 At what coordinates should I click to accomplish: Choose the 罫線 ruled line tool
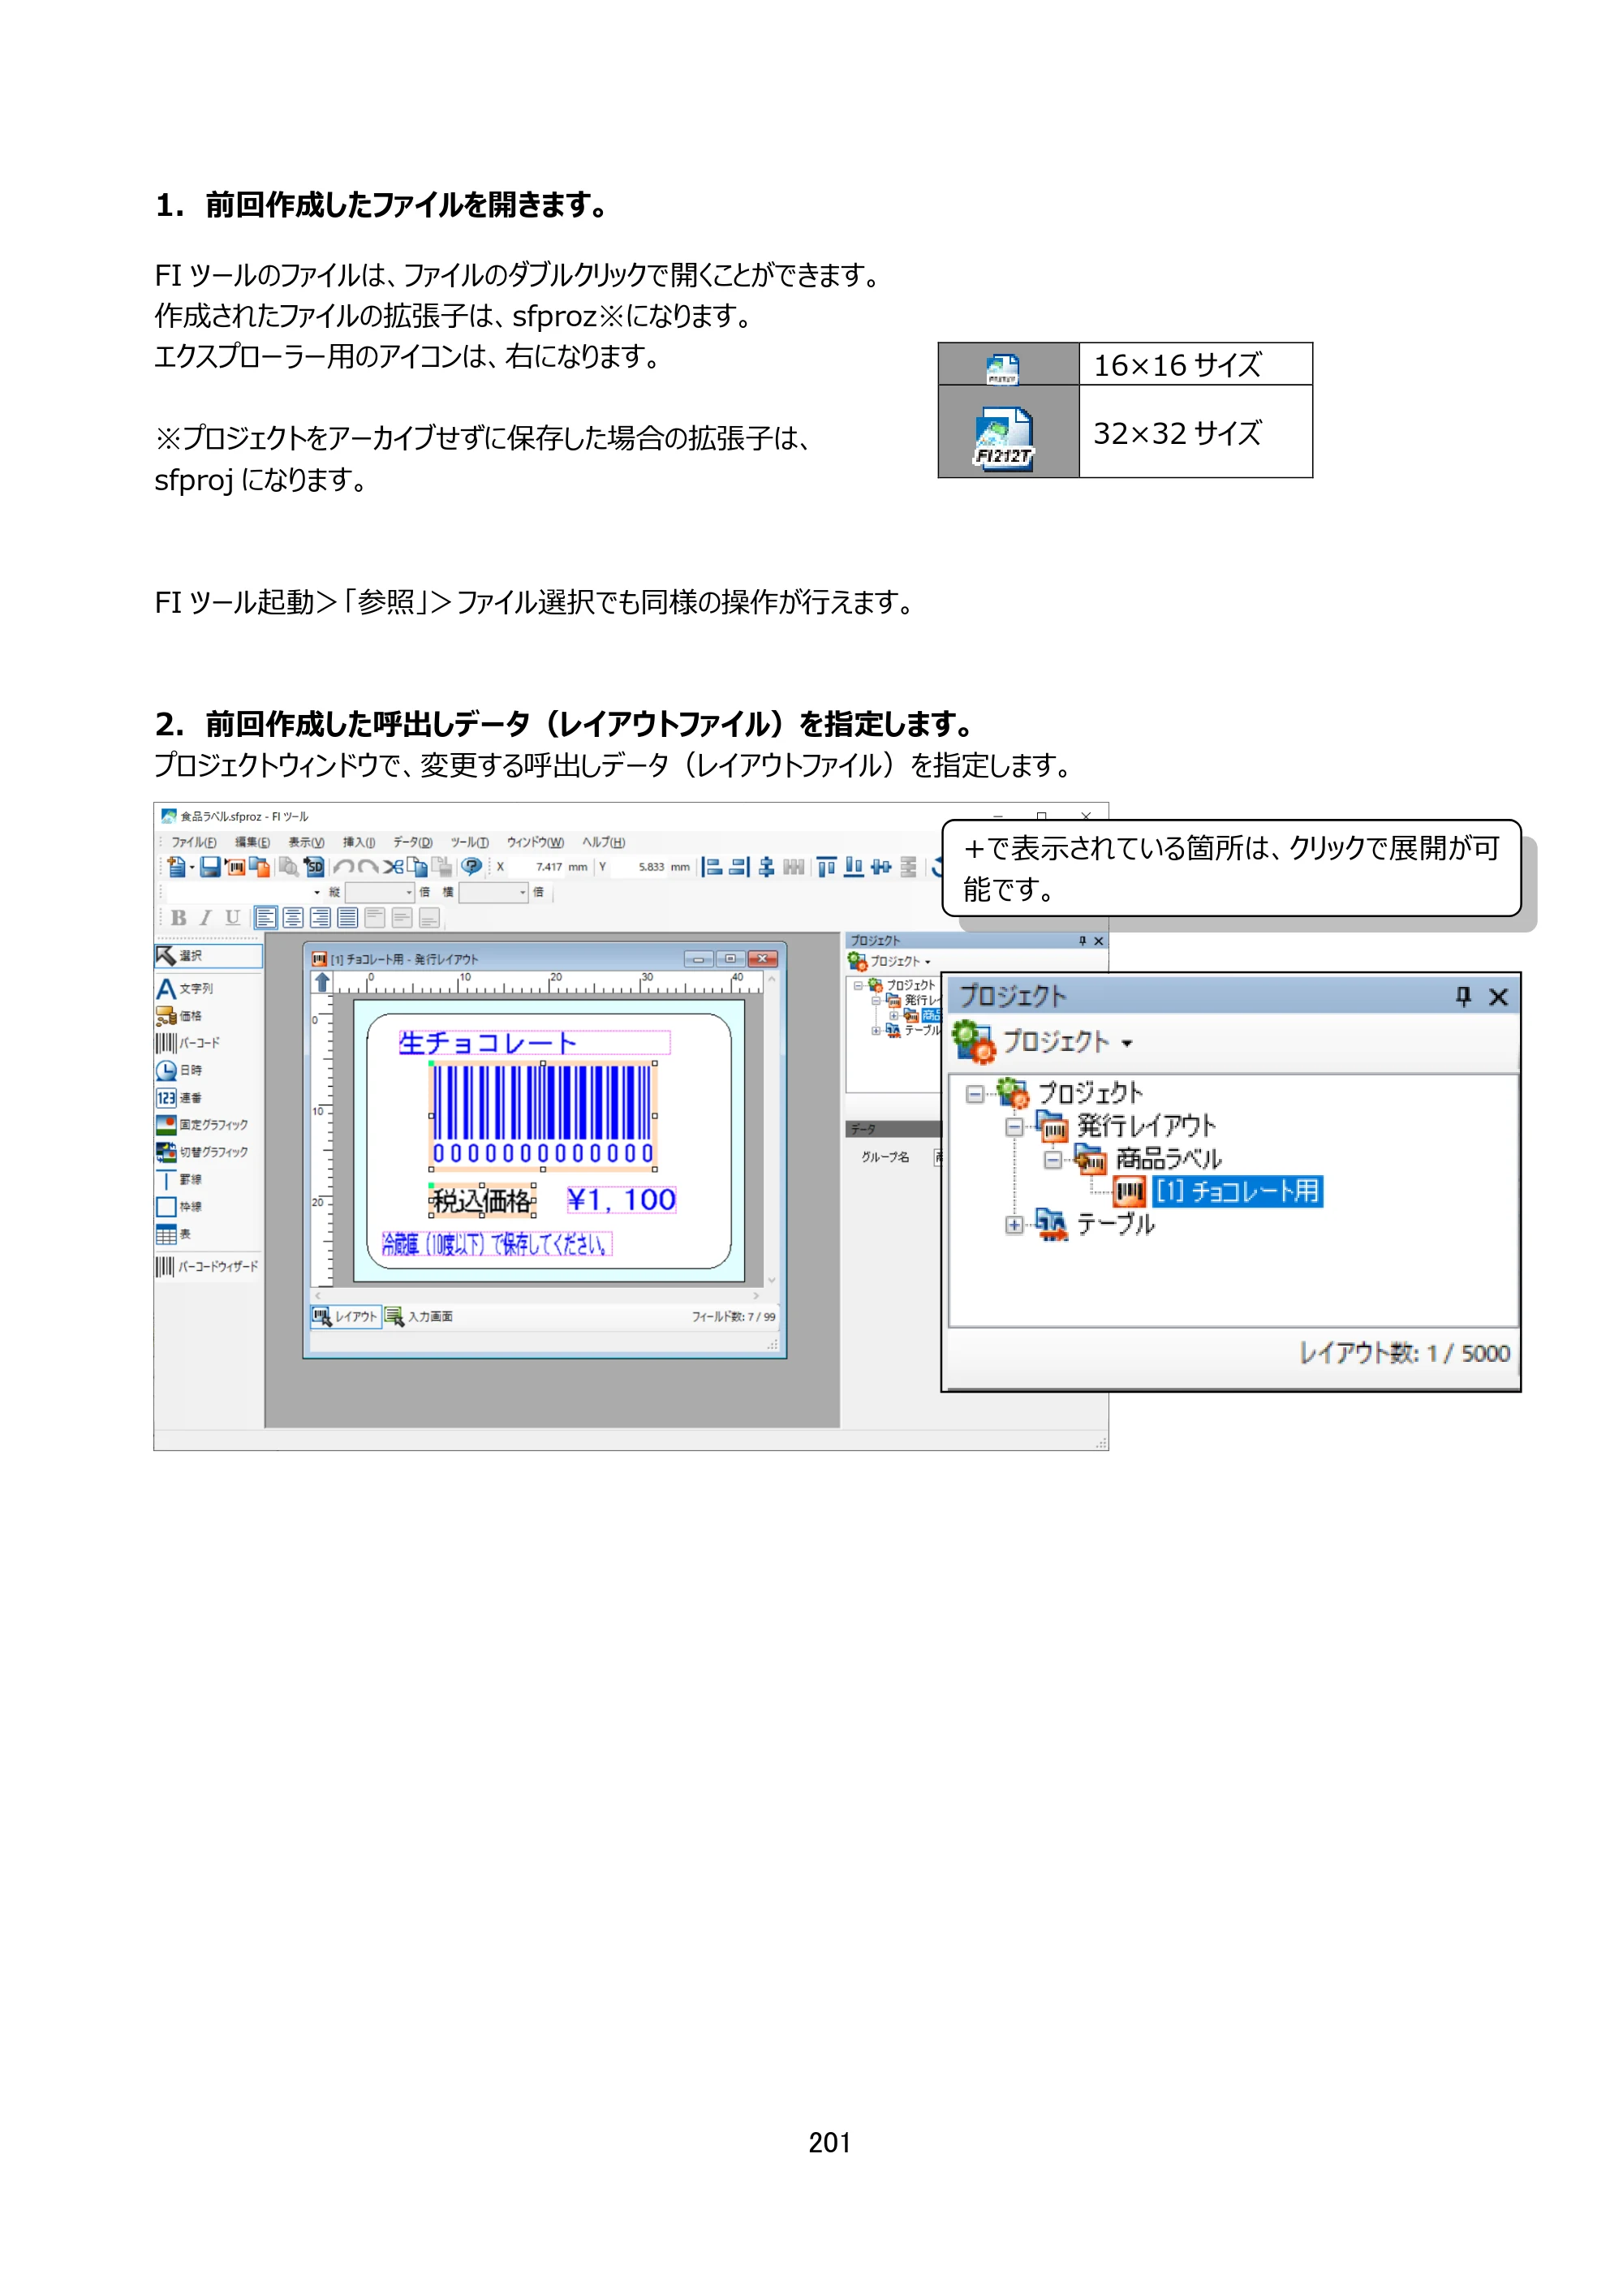pos(179,1180)
